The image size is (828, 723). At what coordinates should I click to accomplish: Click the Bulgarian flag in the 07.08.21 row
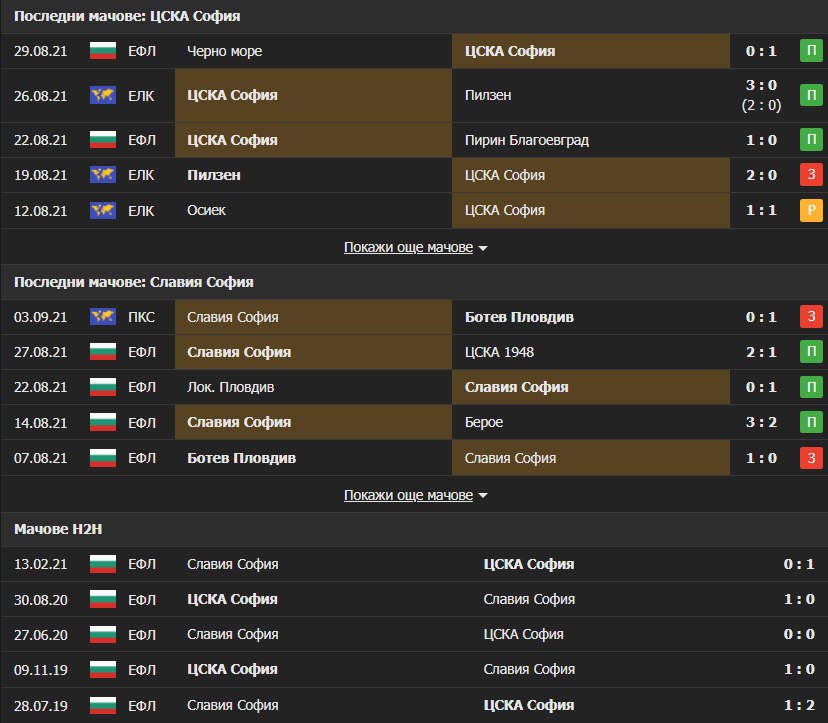point(103,458)
